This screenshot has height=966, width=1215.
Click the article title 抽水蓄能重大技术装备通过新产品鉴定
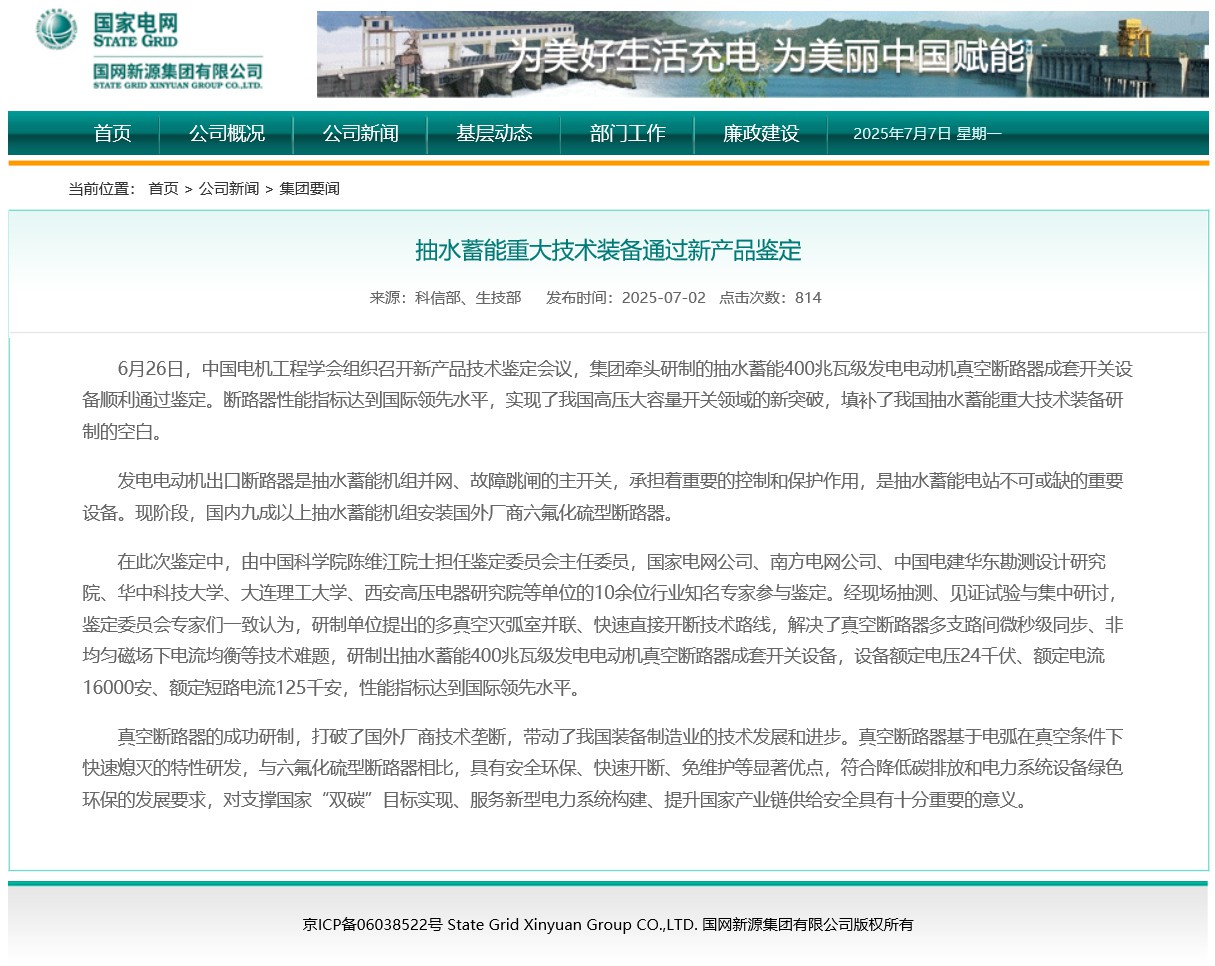(x=608, y=250)
